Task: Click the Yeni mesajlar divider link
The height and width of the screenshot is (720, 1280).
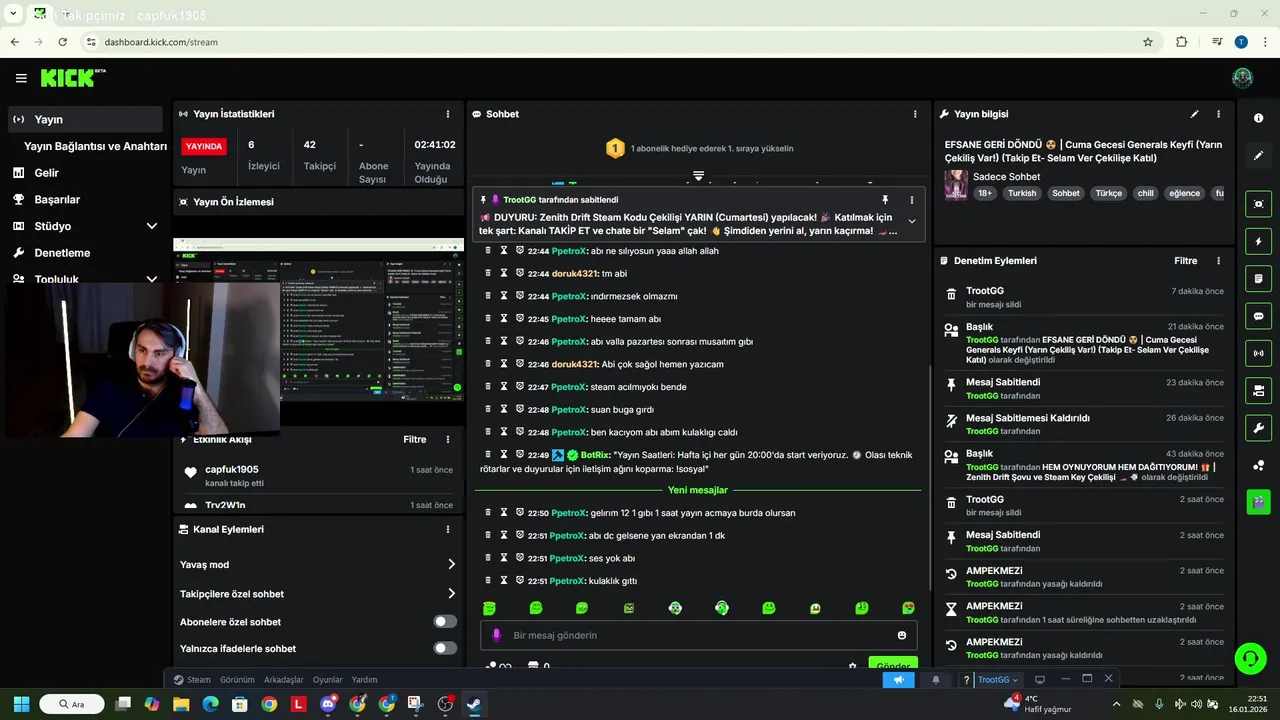Action: point(698,490)
